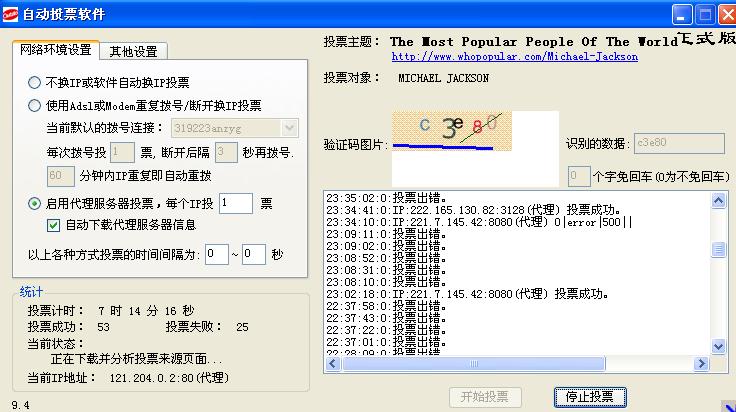Maximize the voting software window
This screenshot has height=412, width=736.
pyautogui.click(x=703, y=14)
